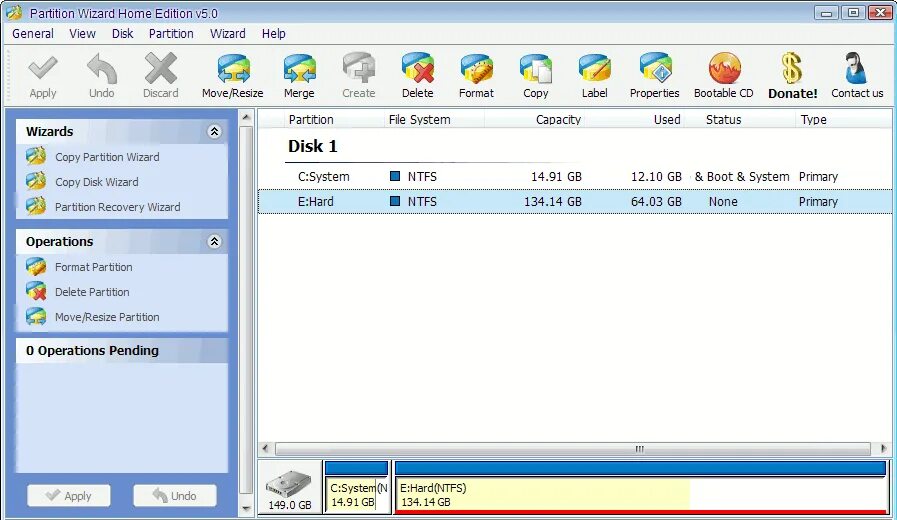Click sidebar scrollbar down arrow

pyautogui.click(x=246, y=508)
